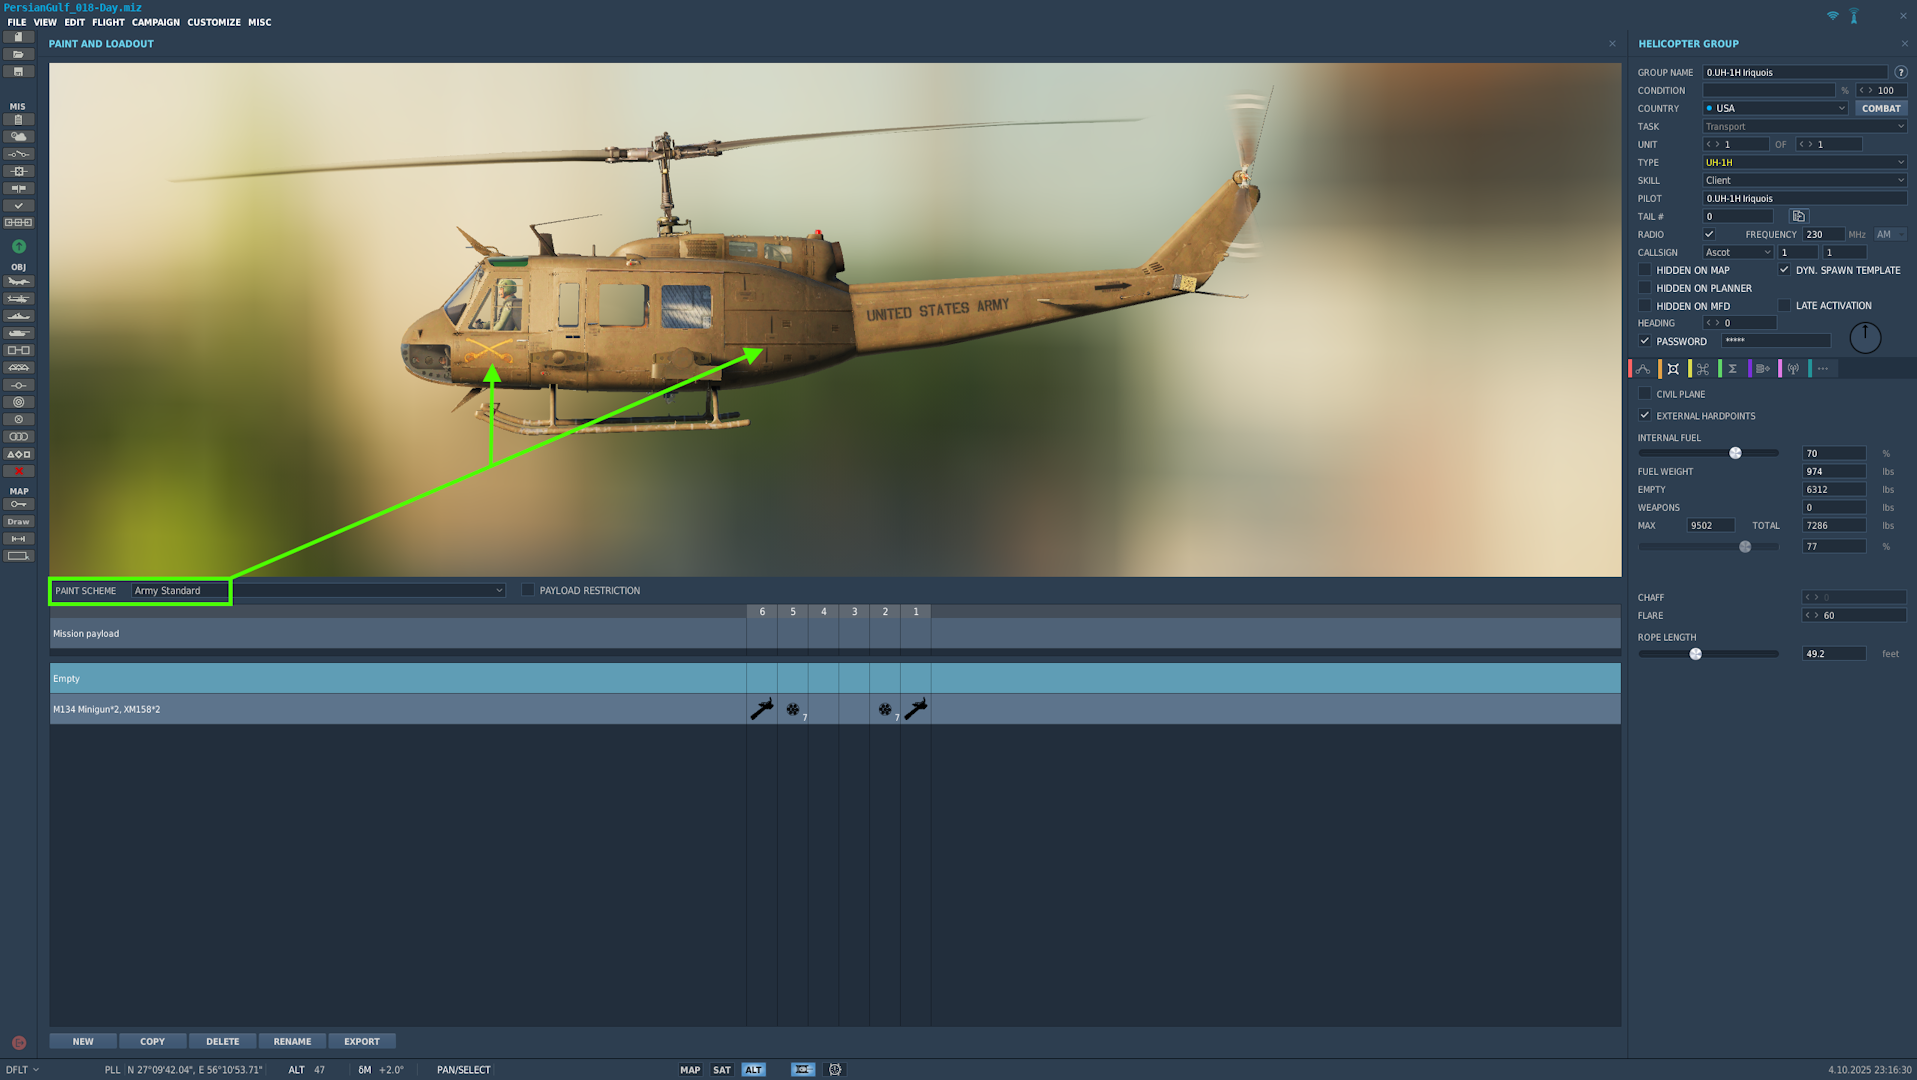Click the status bar map options gear icon
The image size is (1917, 1080).
point(835,1070)
